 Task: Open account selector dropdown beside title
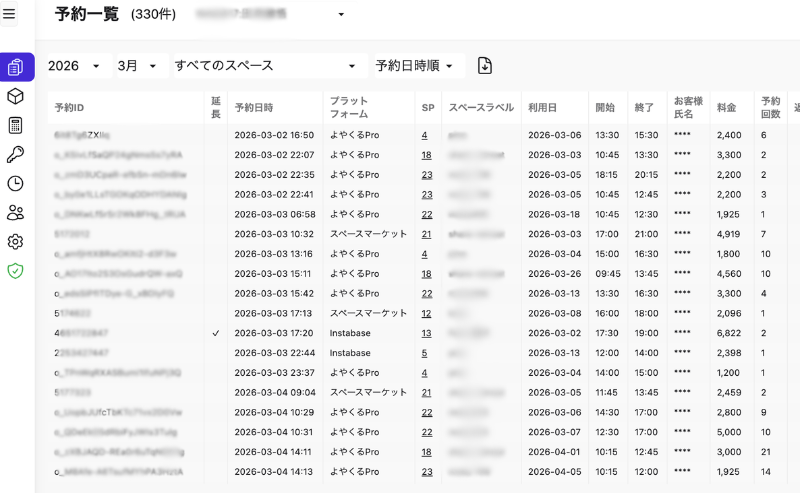[x=340, y=15]
